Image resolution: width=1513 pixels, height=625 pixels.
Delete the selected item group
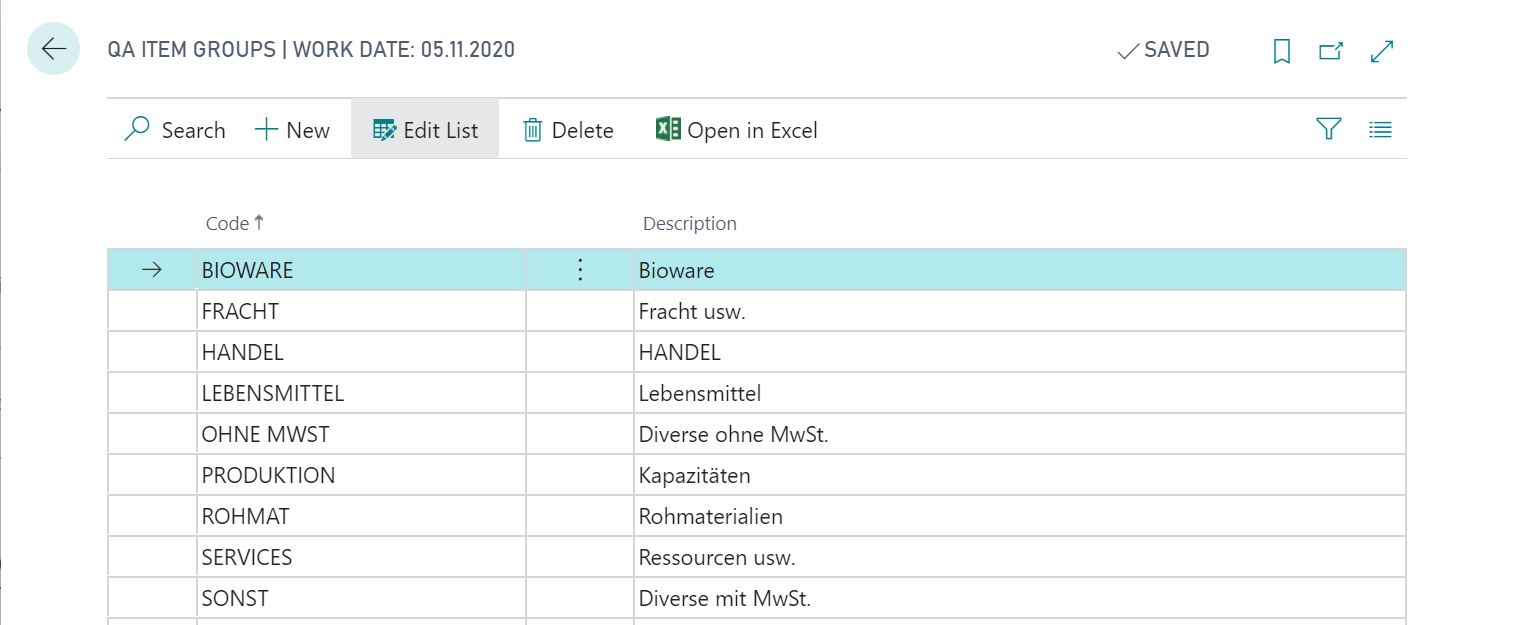pos(568,130)
